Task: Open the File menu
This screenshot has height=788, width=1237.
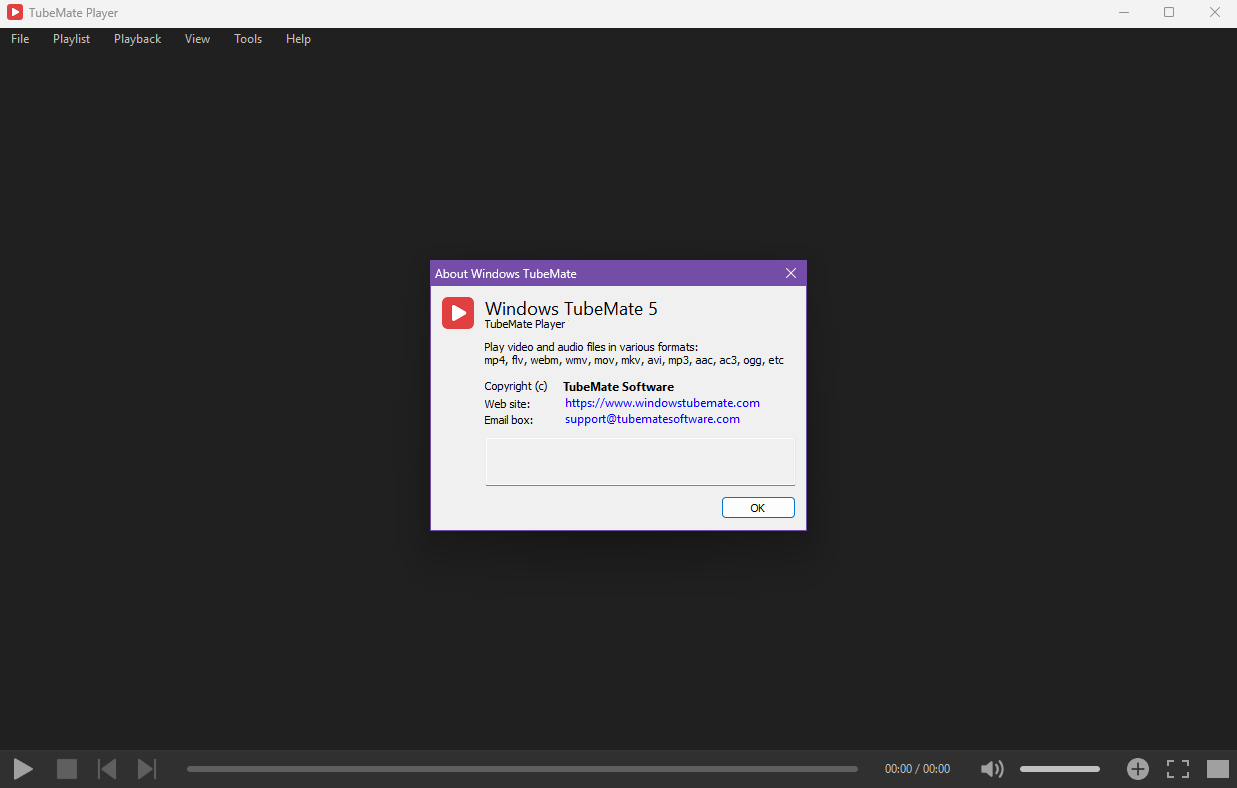Action: coord(20,39)
